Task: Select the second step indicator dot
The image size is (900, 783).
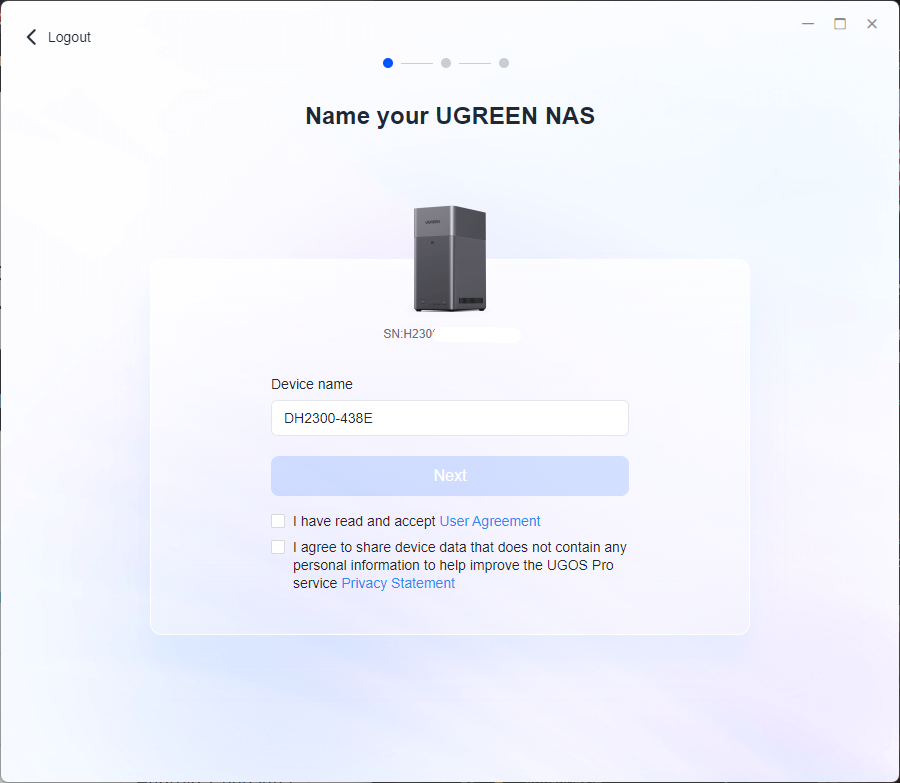Action: click(446, 63)
